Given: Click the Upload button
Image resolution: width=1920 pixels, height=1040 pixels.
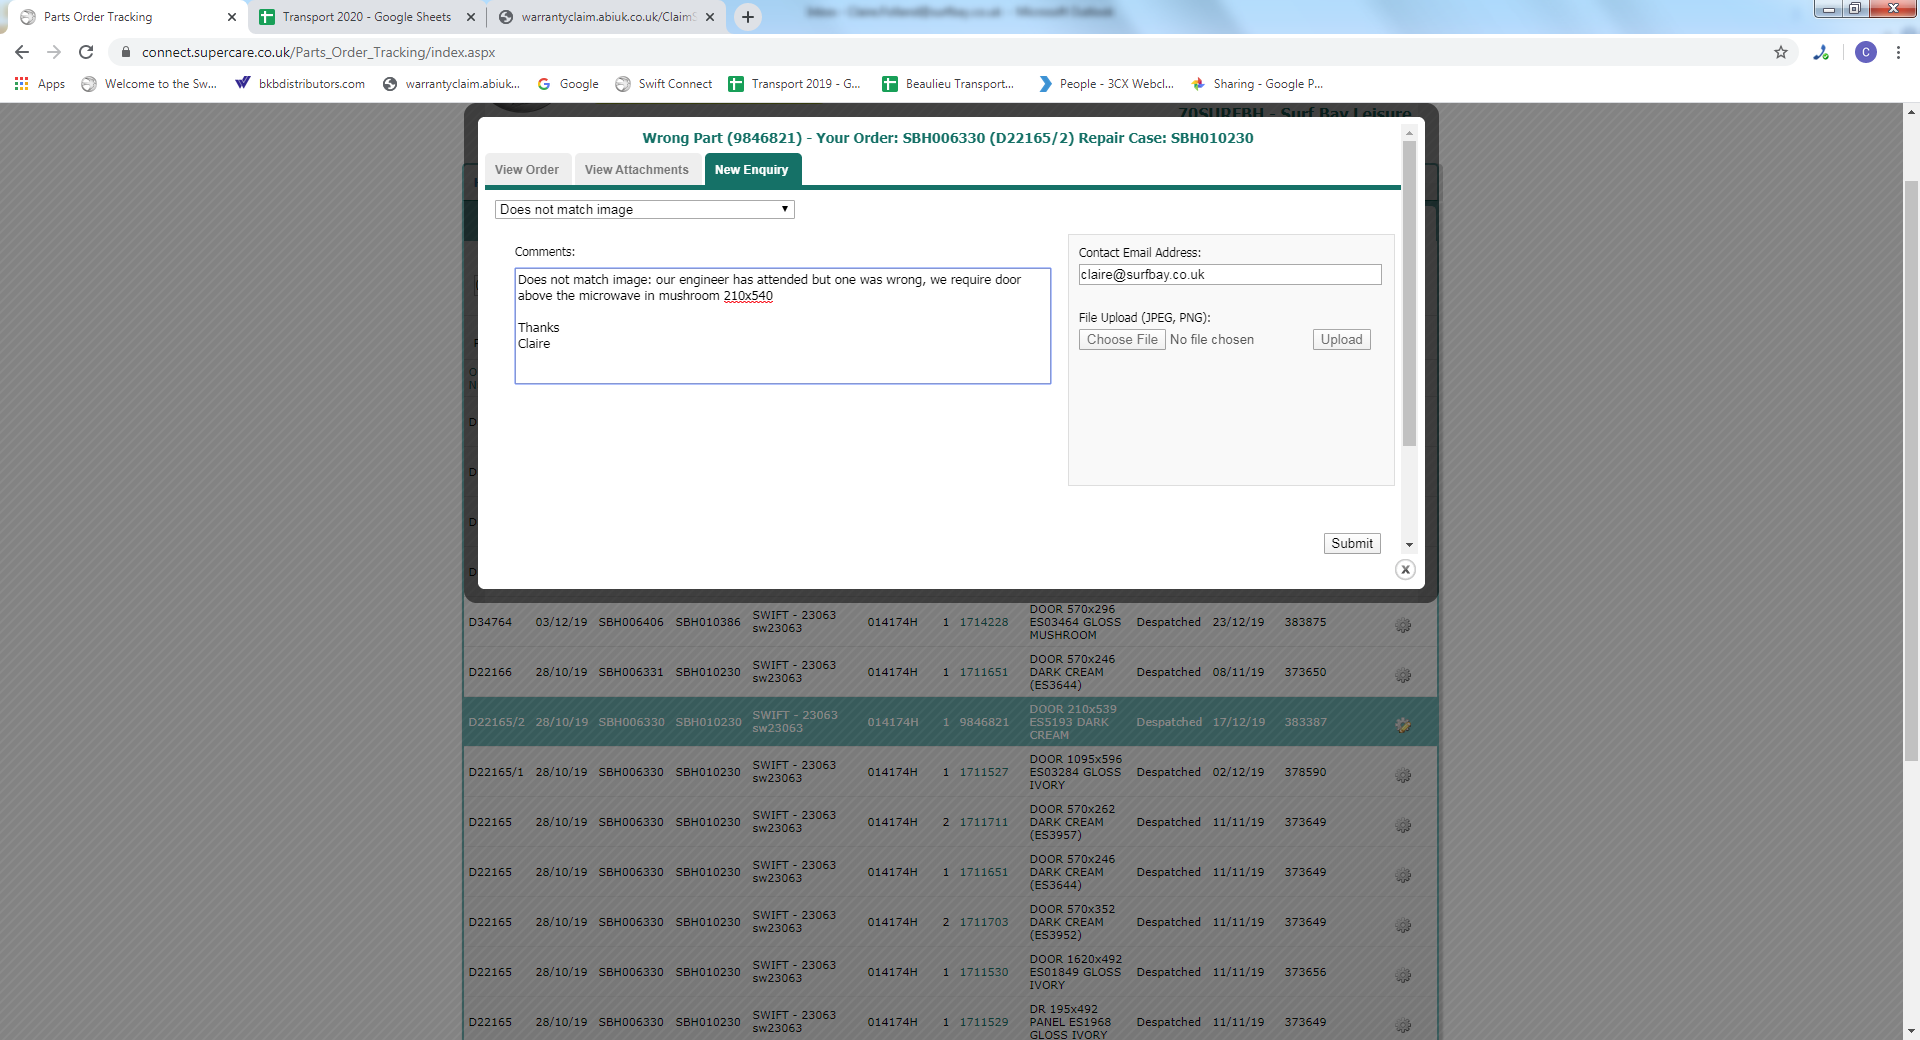Looking at the screenshot, I should (x=1341, y=340).
